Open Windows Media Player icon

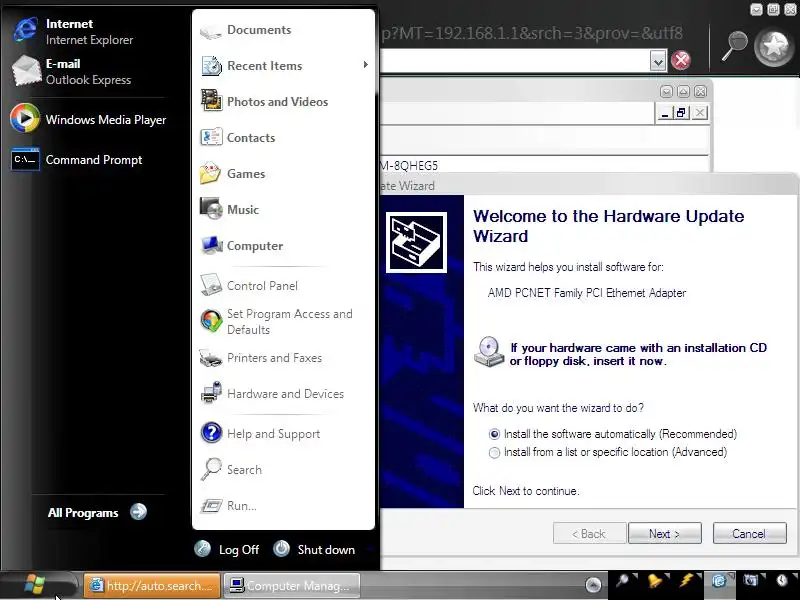point(24,118)
